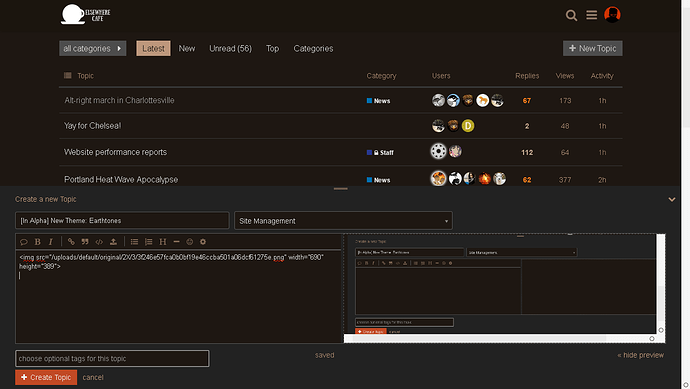Switch to the Categories tab

tap(313, 48)
